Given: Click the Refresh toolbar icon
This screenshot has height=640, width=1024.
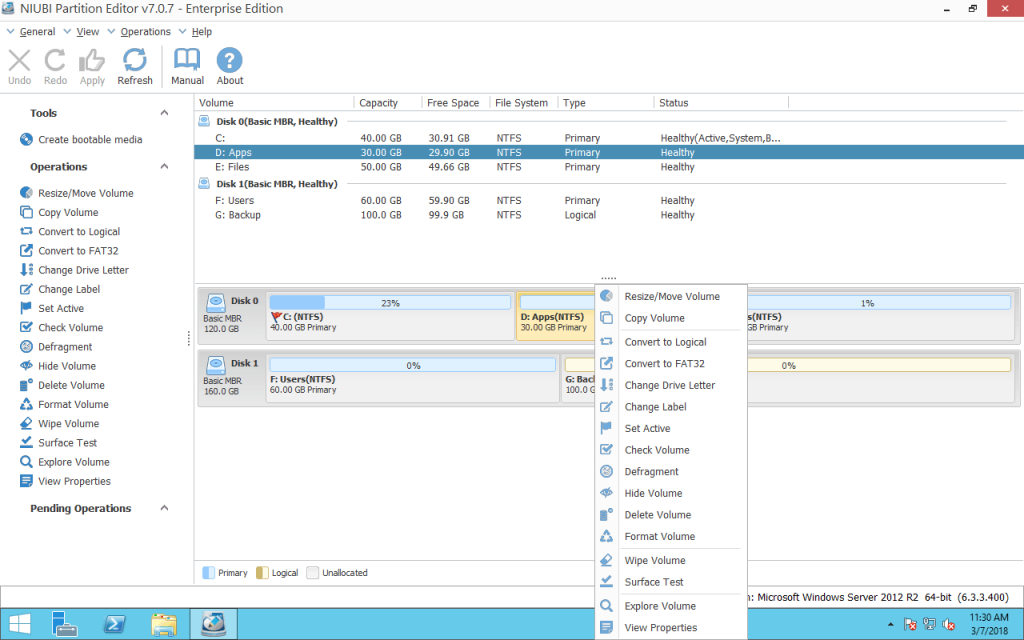Looking at the screenshot, I should coord(134,65).
